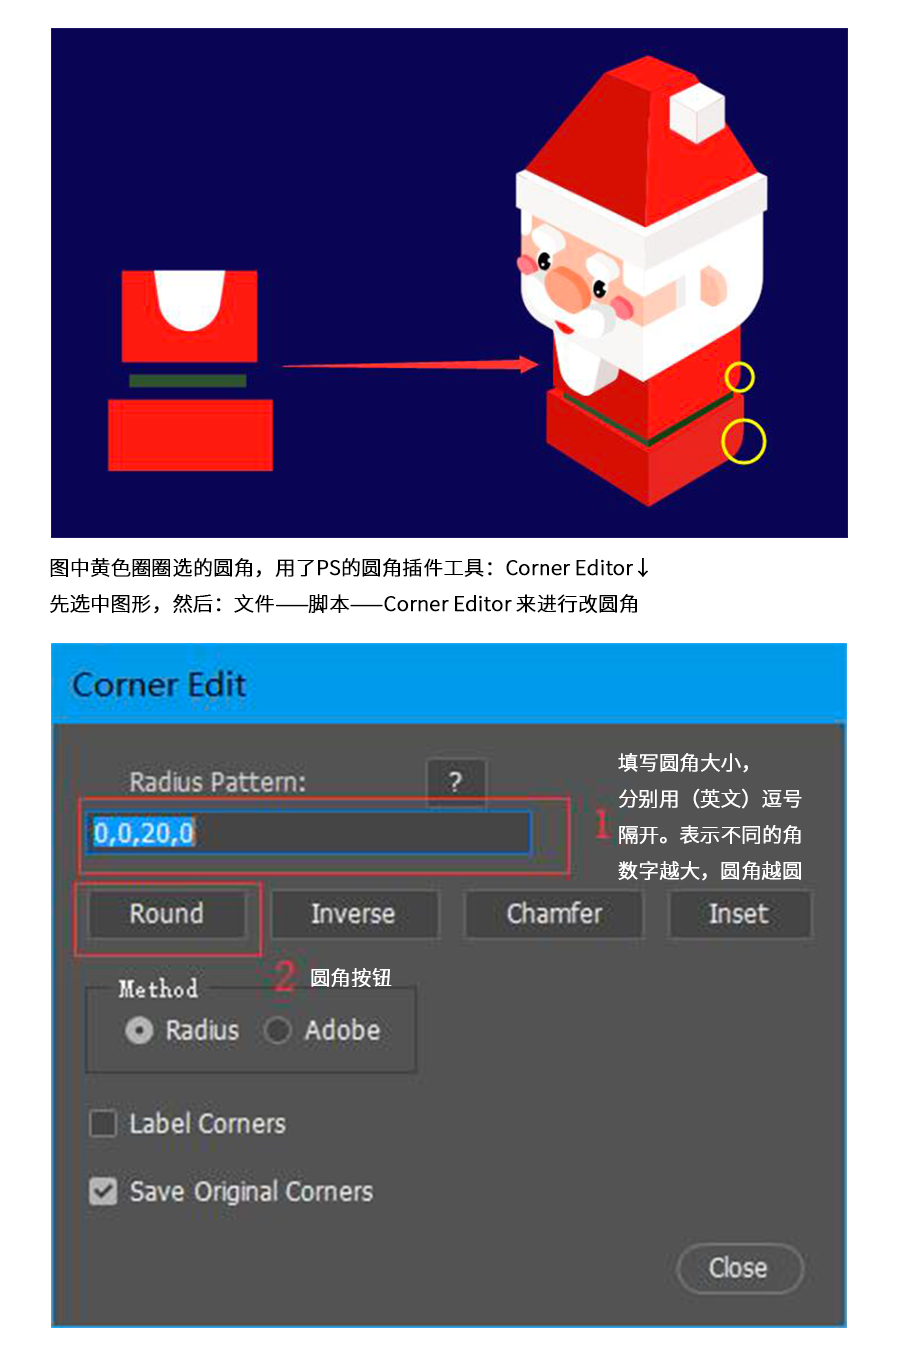Click the Radius Pattern input field
Image resolution: width=900 pixels, height=1356 pixels.
coord(307,833)
